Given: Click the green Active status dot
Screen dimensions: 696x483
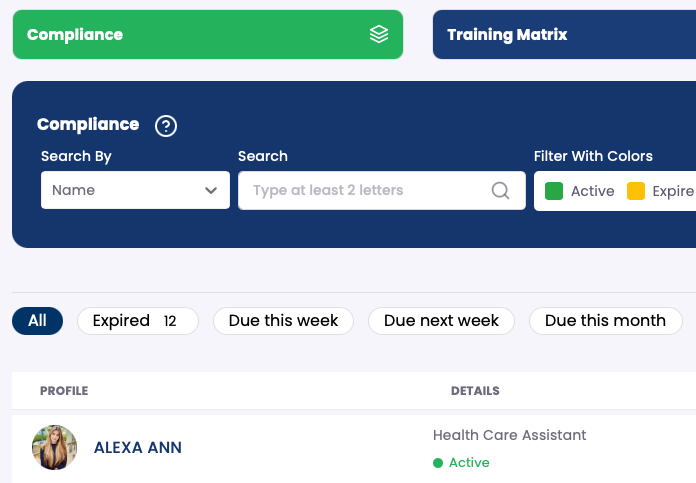Looking at the screenshot, I should tap(438, 463).
